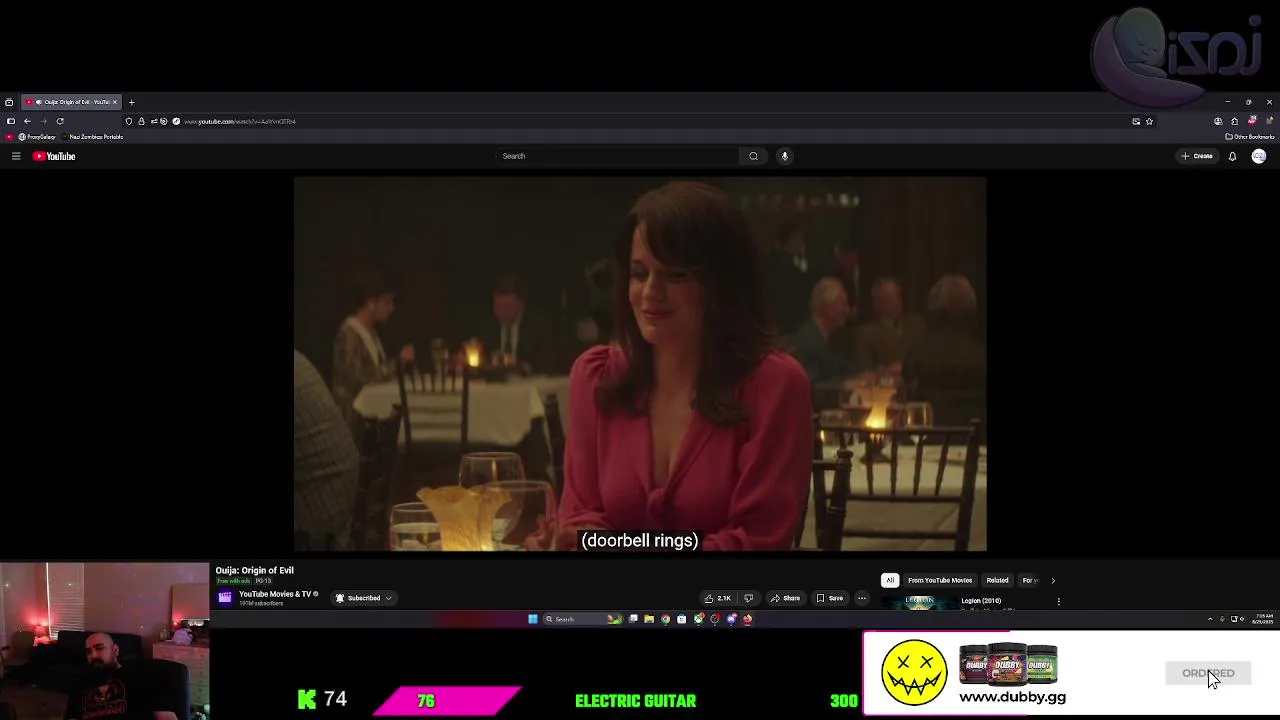Open a new browser tab
Screen dimensions: 1280x720
tap(131, 102)
